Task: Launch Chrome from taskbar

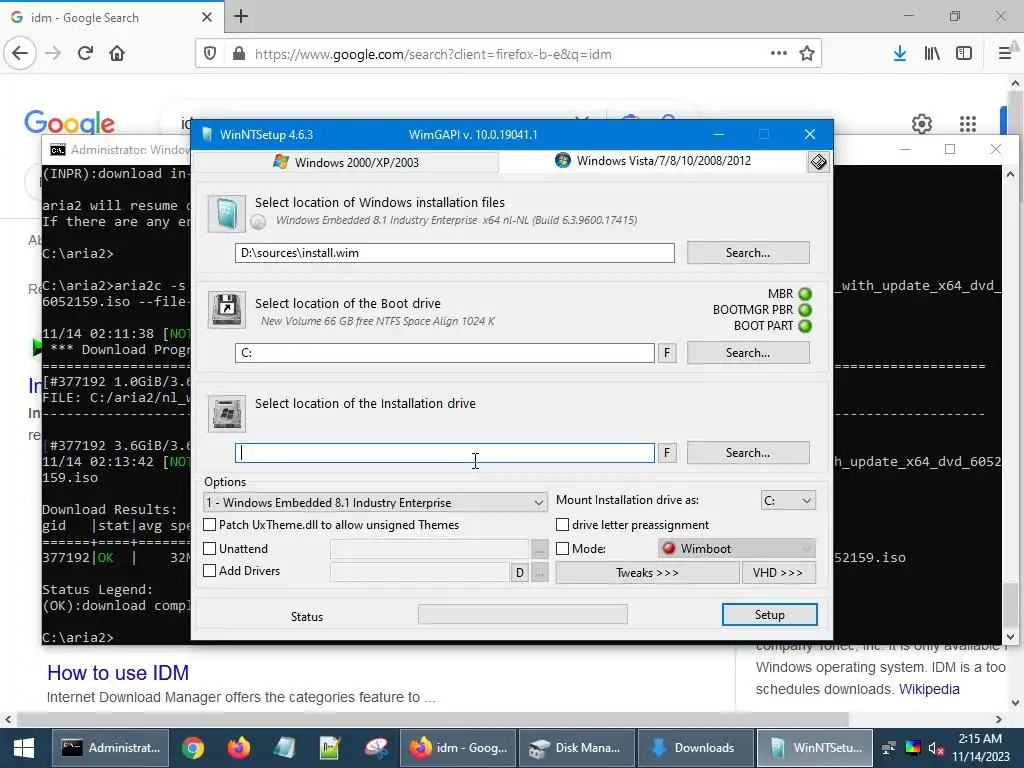Action: pos(193,748)
